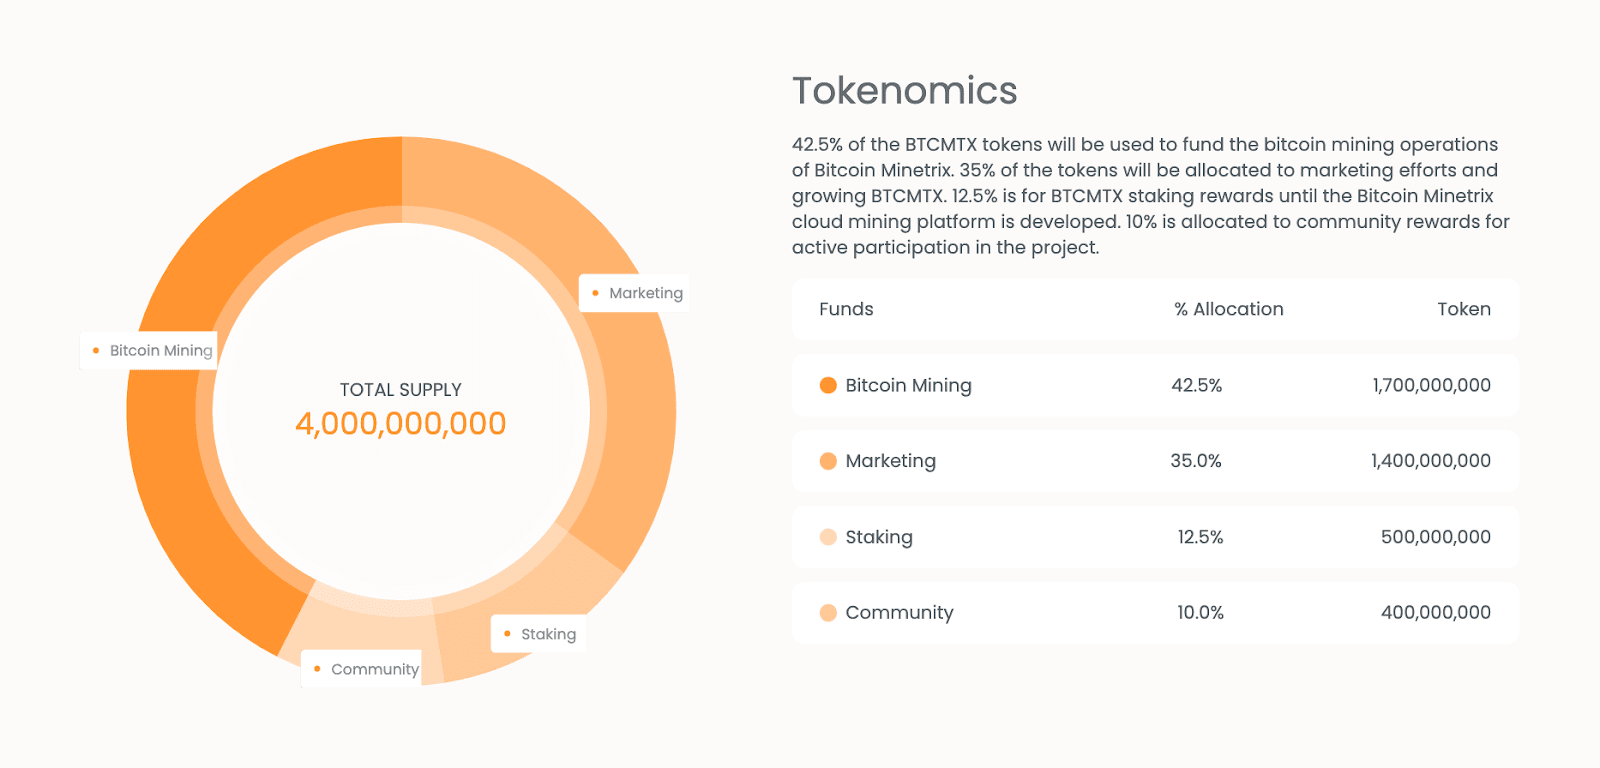Click the Marketing legend dot in table

pos(828,461)
